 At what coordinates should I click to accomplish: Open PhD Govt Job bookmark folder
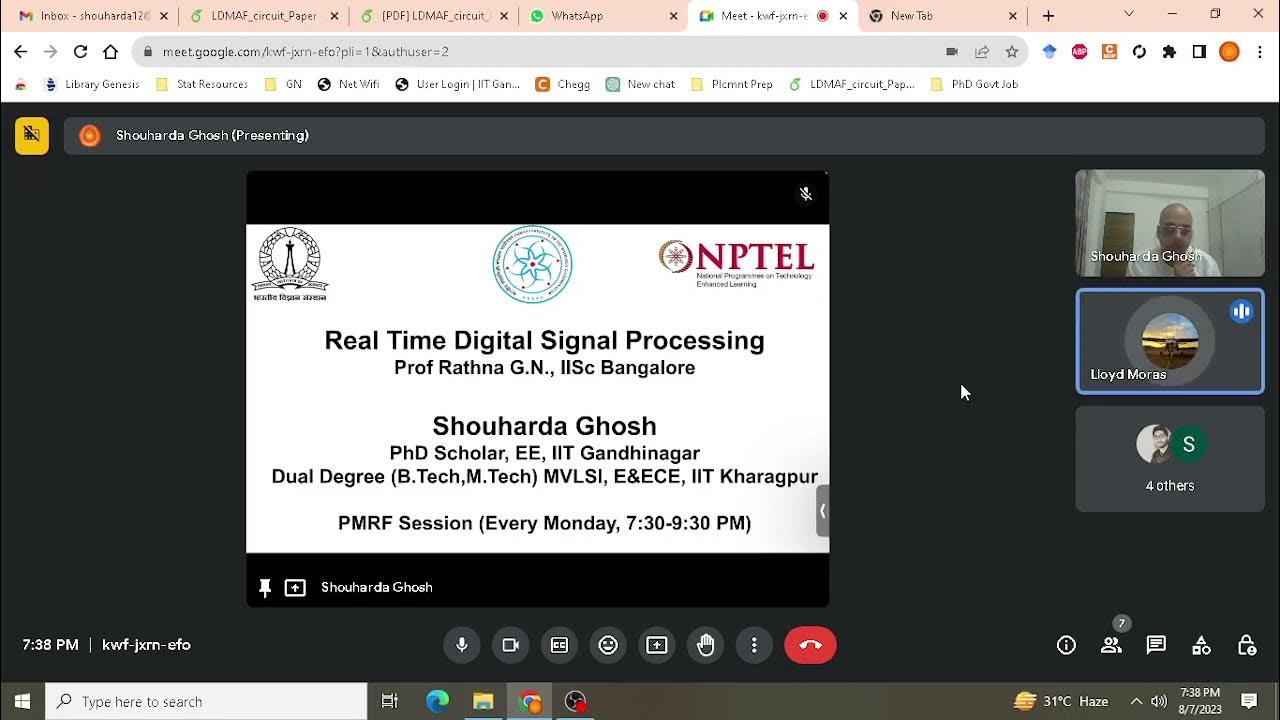pyautogui.click(x=974, y=85)
